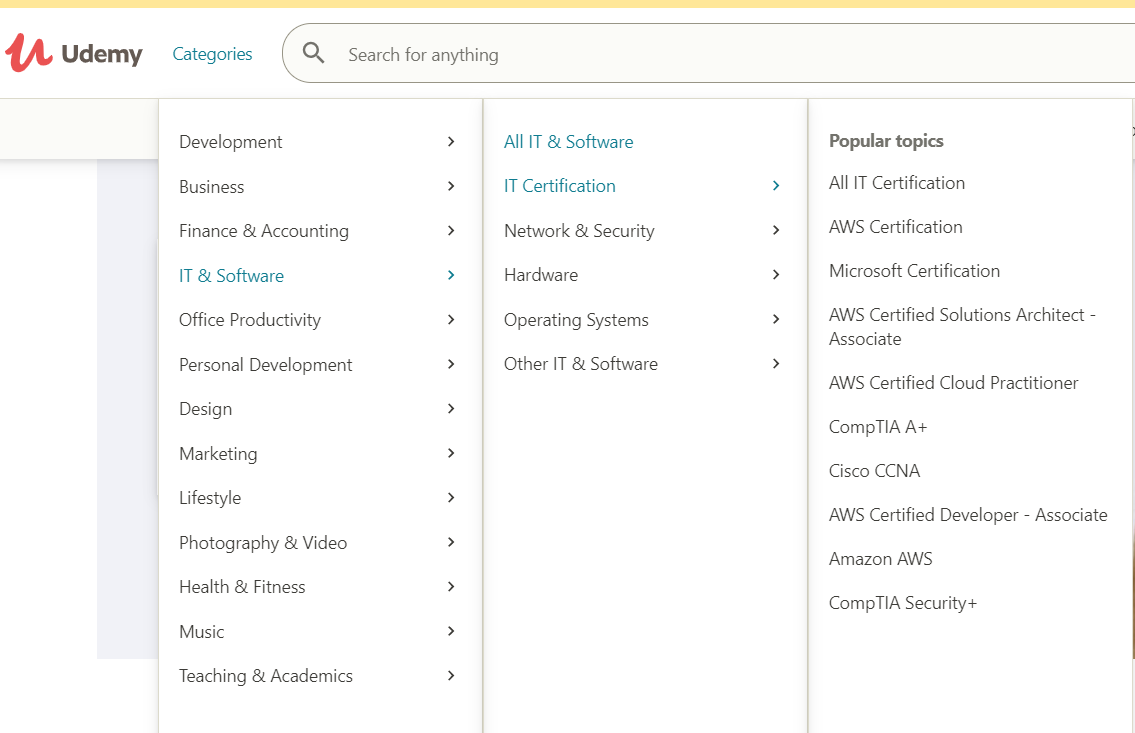The height and width of the screenshot is (733, 1135).
Task: Open All IT Certification topic
Action: [x=897, y=183]
